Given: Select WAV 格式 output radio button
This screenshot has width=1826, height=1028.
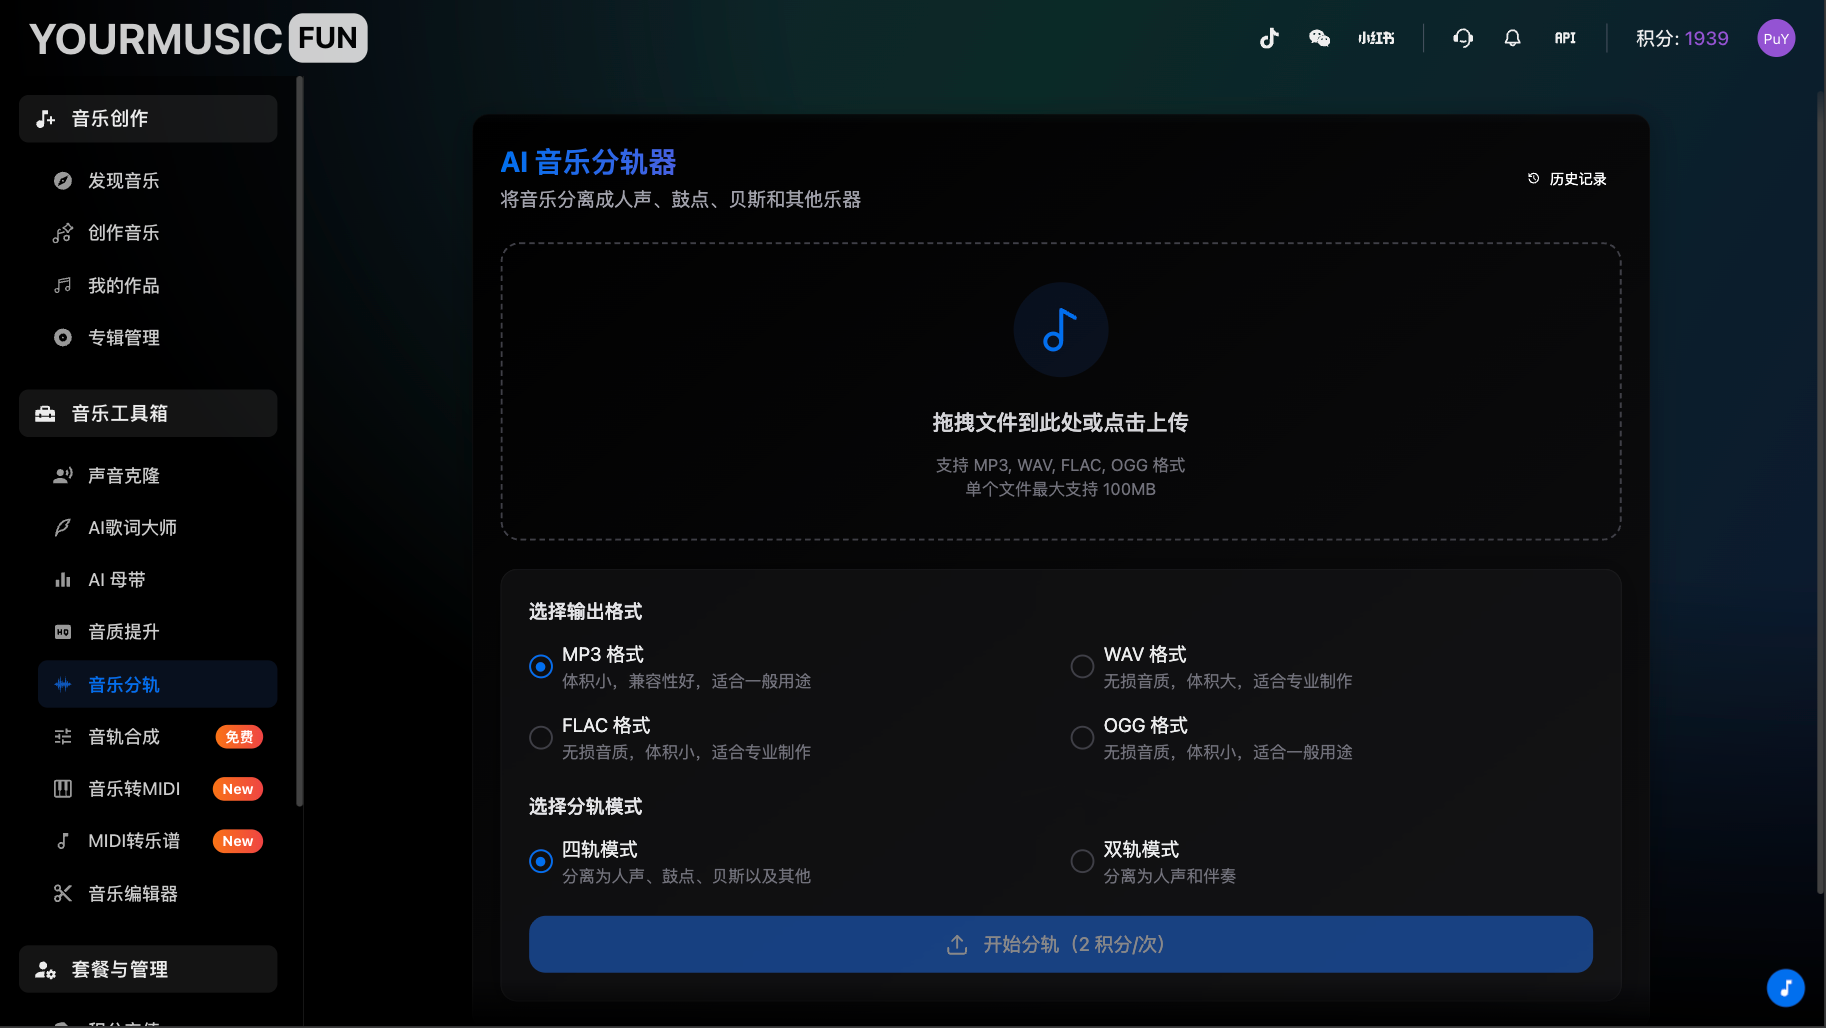Looking at the screenshot, I should tap(1082, 667).
